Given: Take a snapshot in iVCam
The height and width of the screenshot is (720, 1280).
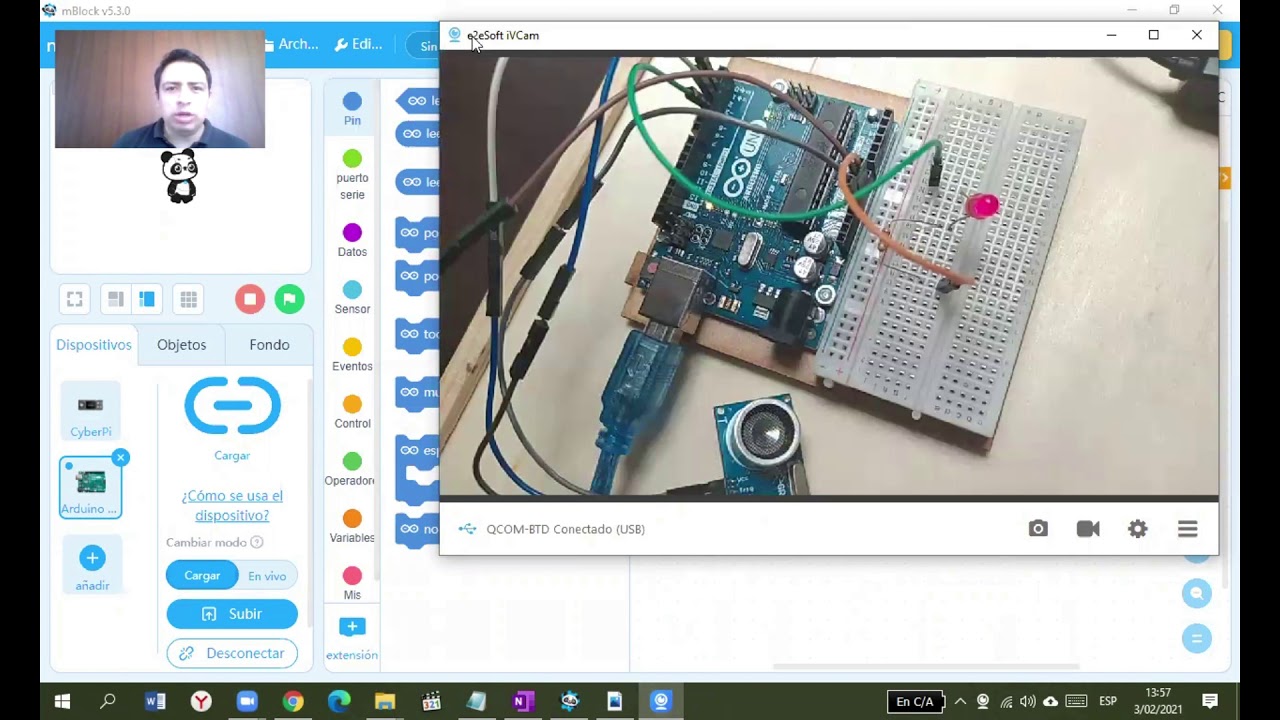Looking at the screenshot, I should pyautogui.click(x=1038, y=529).
